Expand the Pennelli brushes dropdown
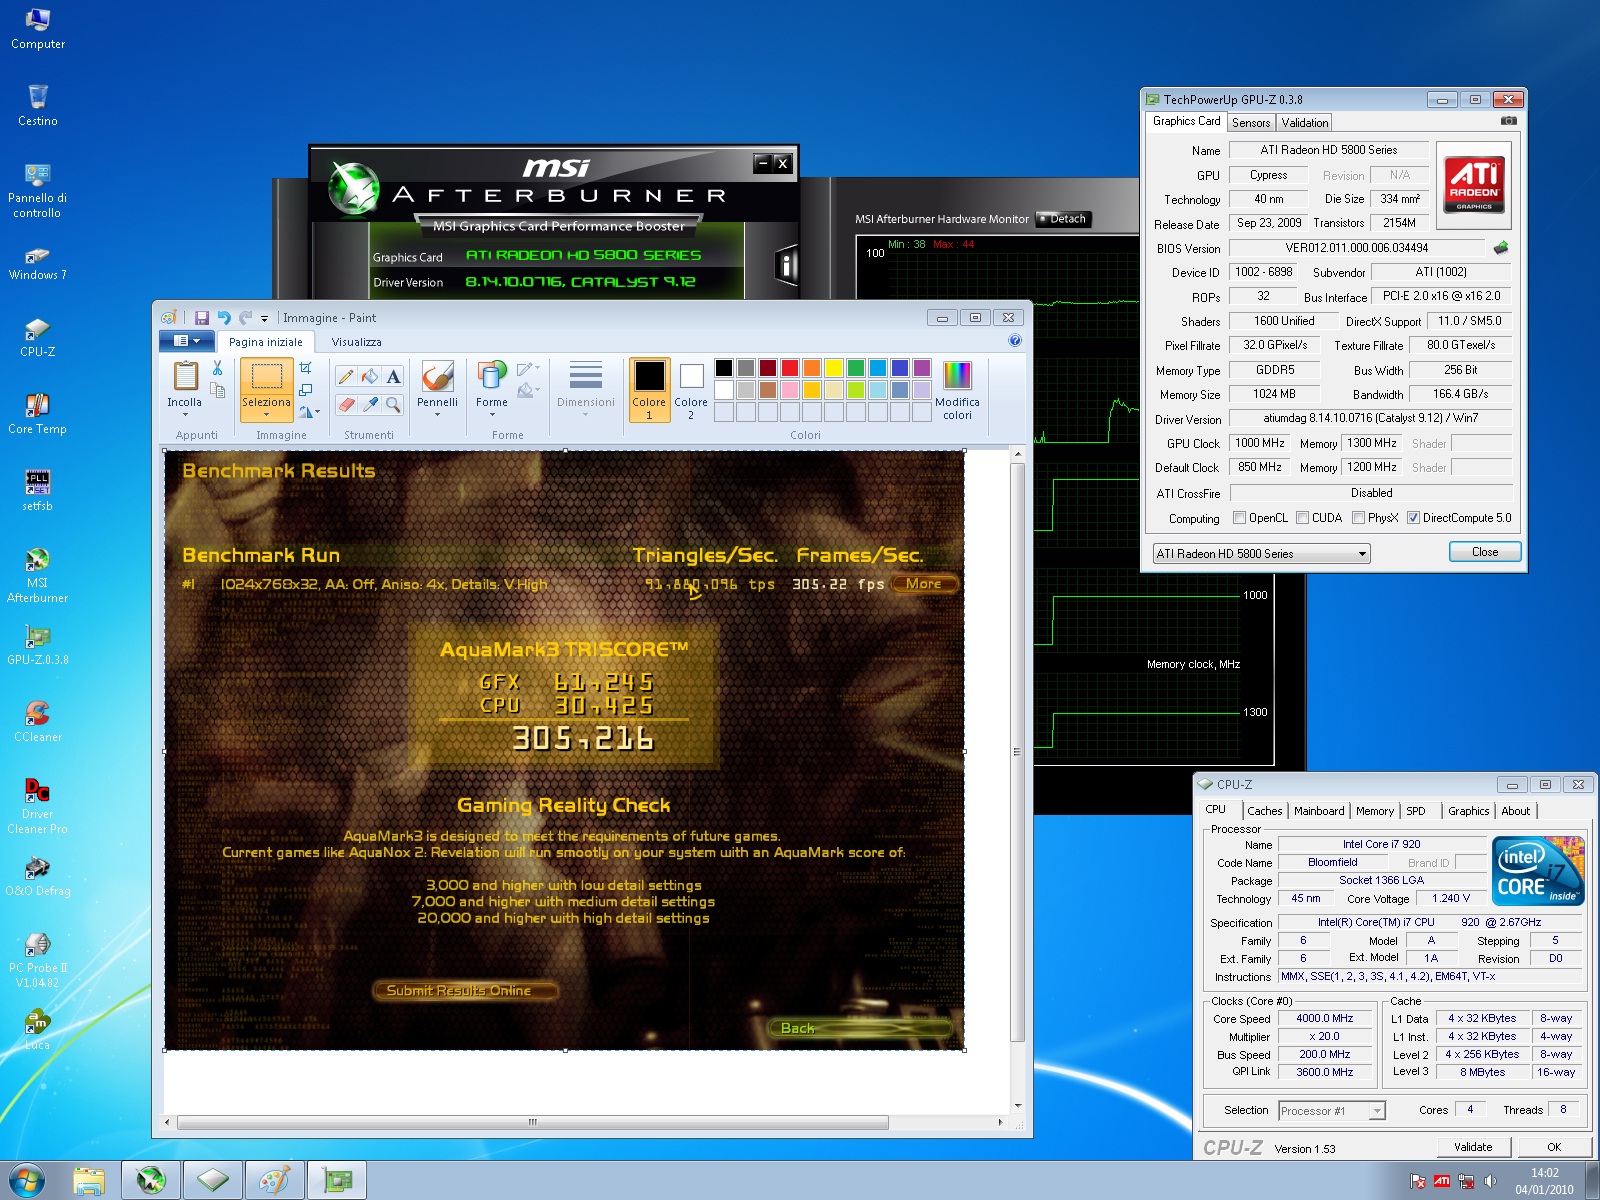This screenshot has height=1200, width=1600. click(438, 414)
